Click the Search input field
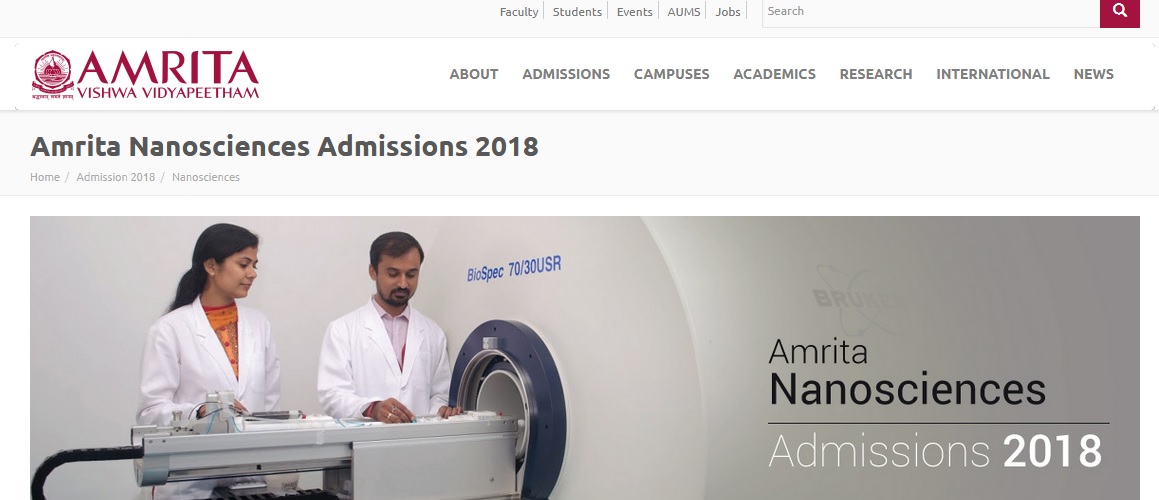The image size is (1159, 500). tap(931, 13)
